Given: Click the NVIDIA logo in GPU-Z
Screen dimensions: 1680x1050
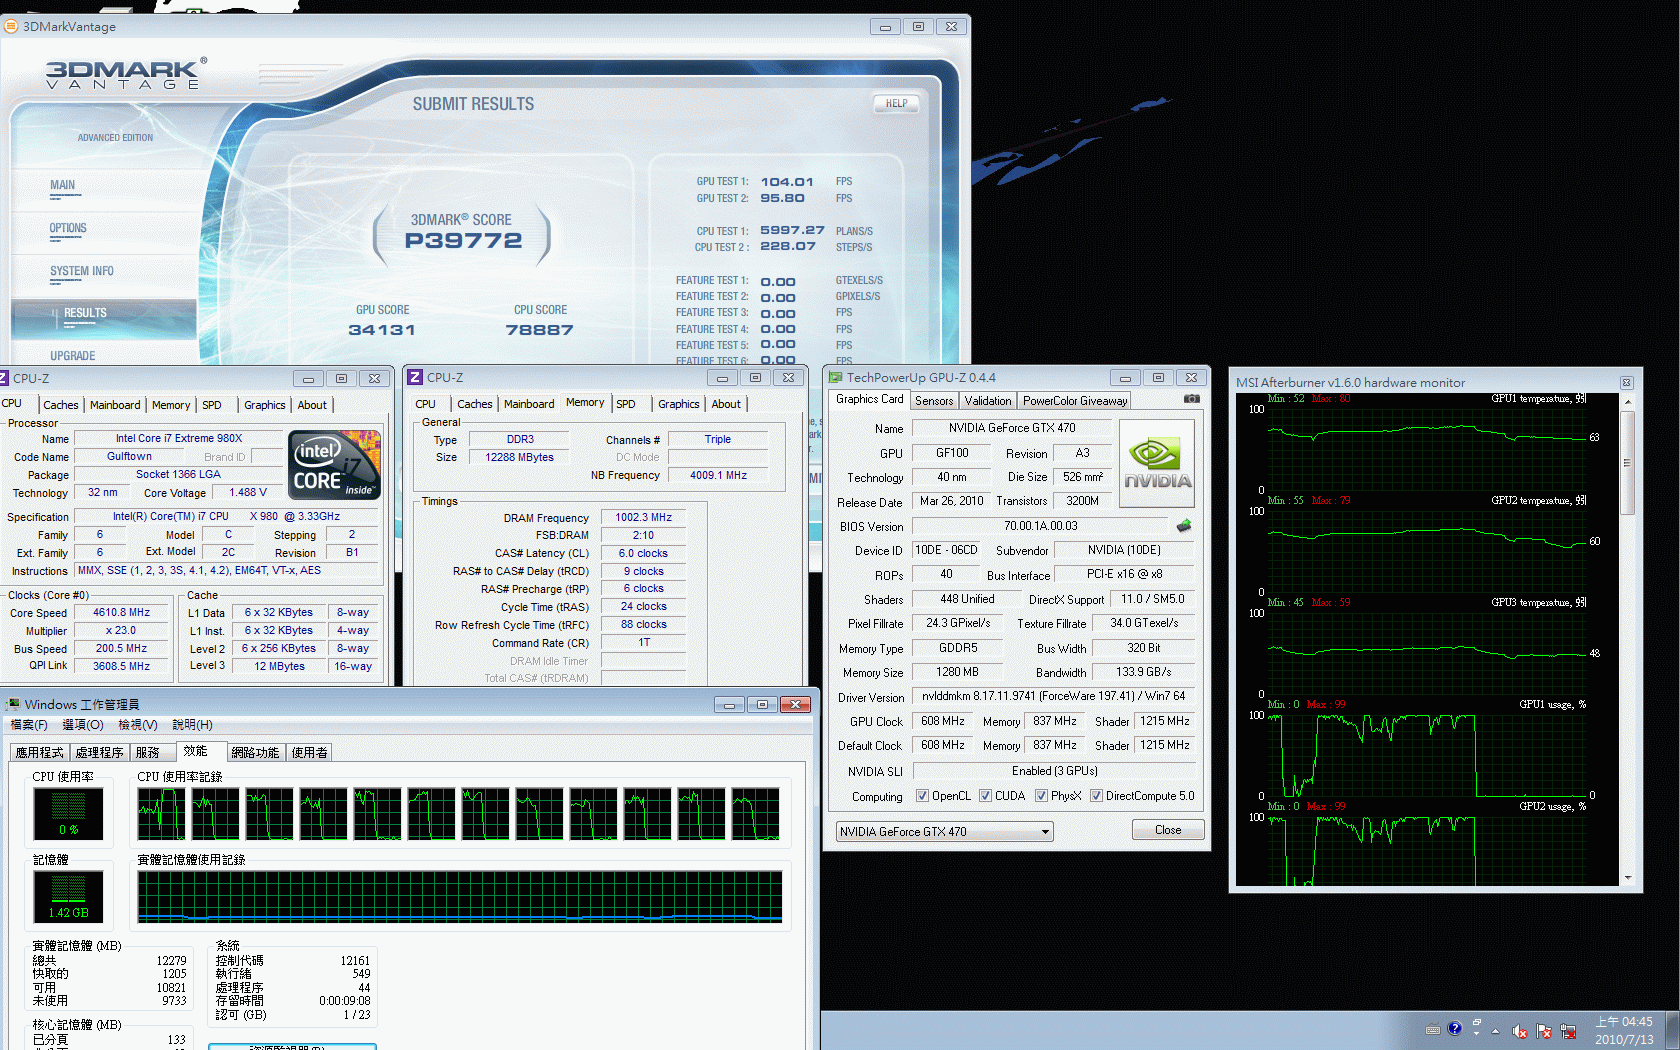Looking at the screenshot, I should (x=1157, y=464).
